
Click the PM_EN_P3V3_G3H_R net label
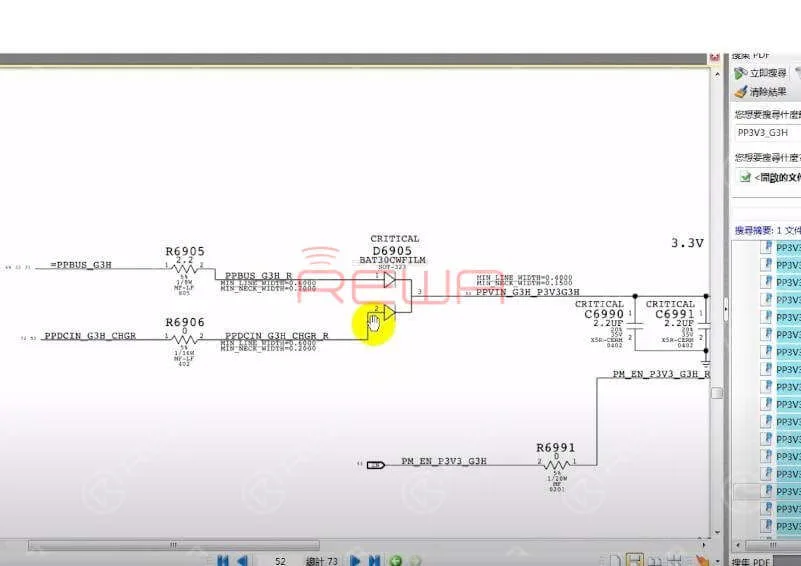(662, 374)
